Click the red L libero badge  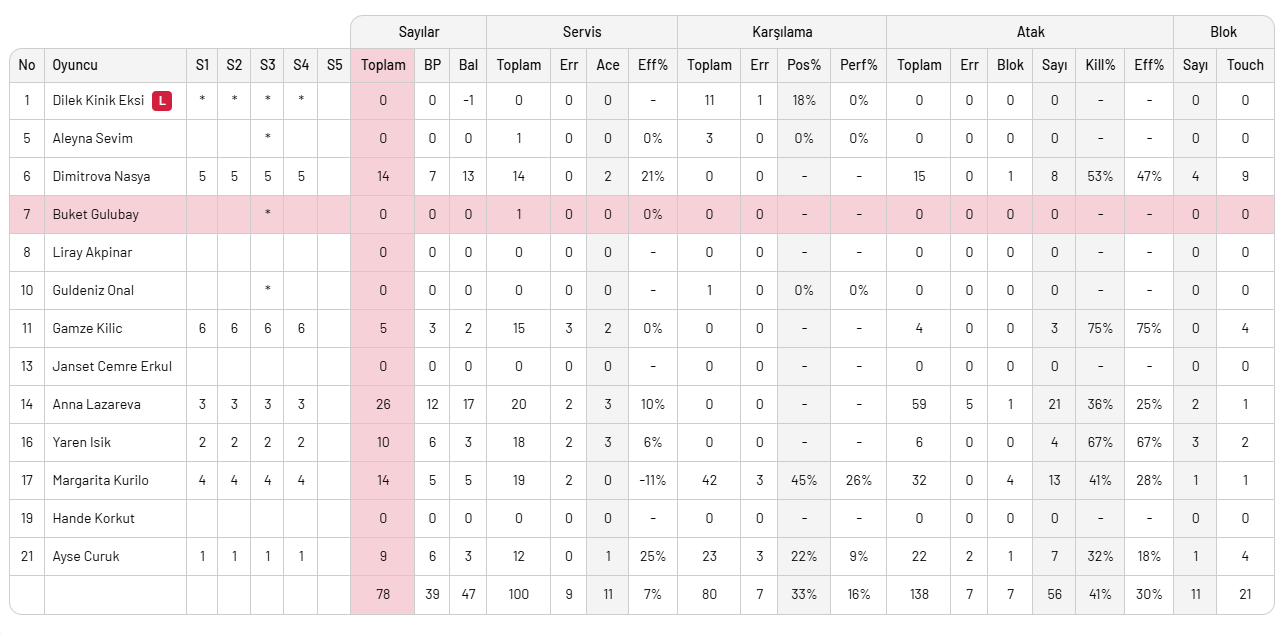point(161,101)
